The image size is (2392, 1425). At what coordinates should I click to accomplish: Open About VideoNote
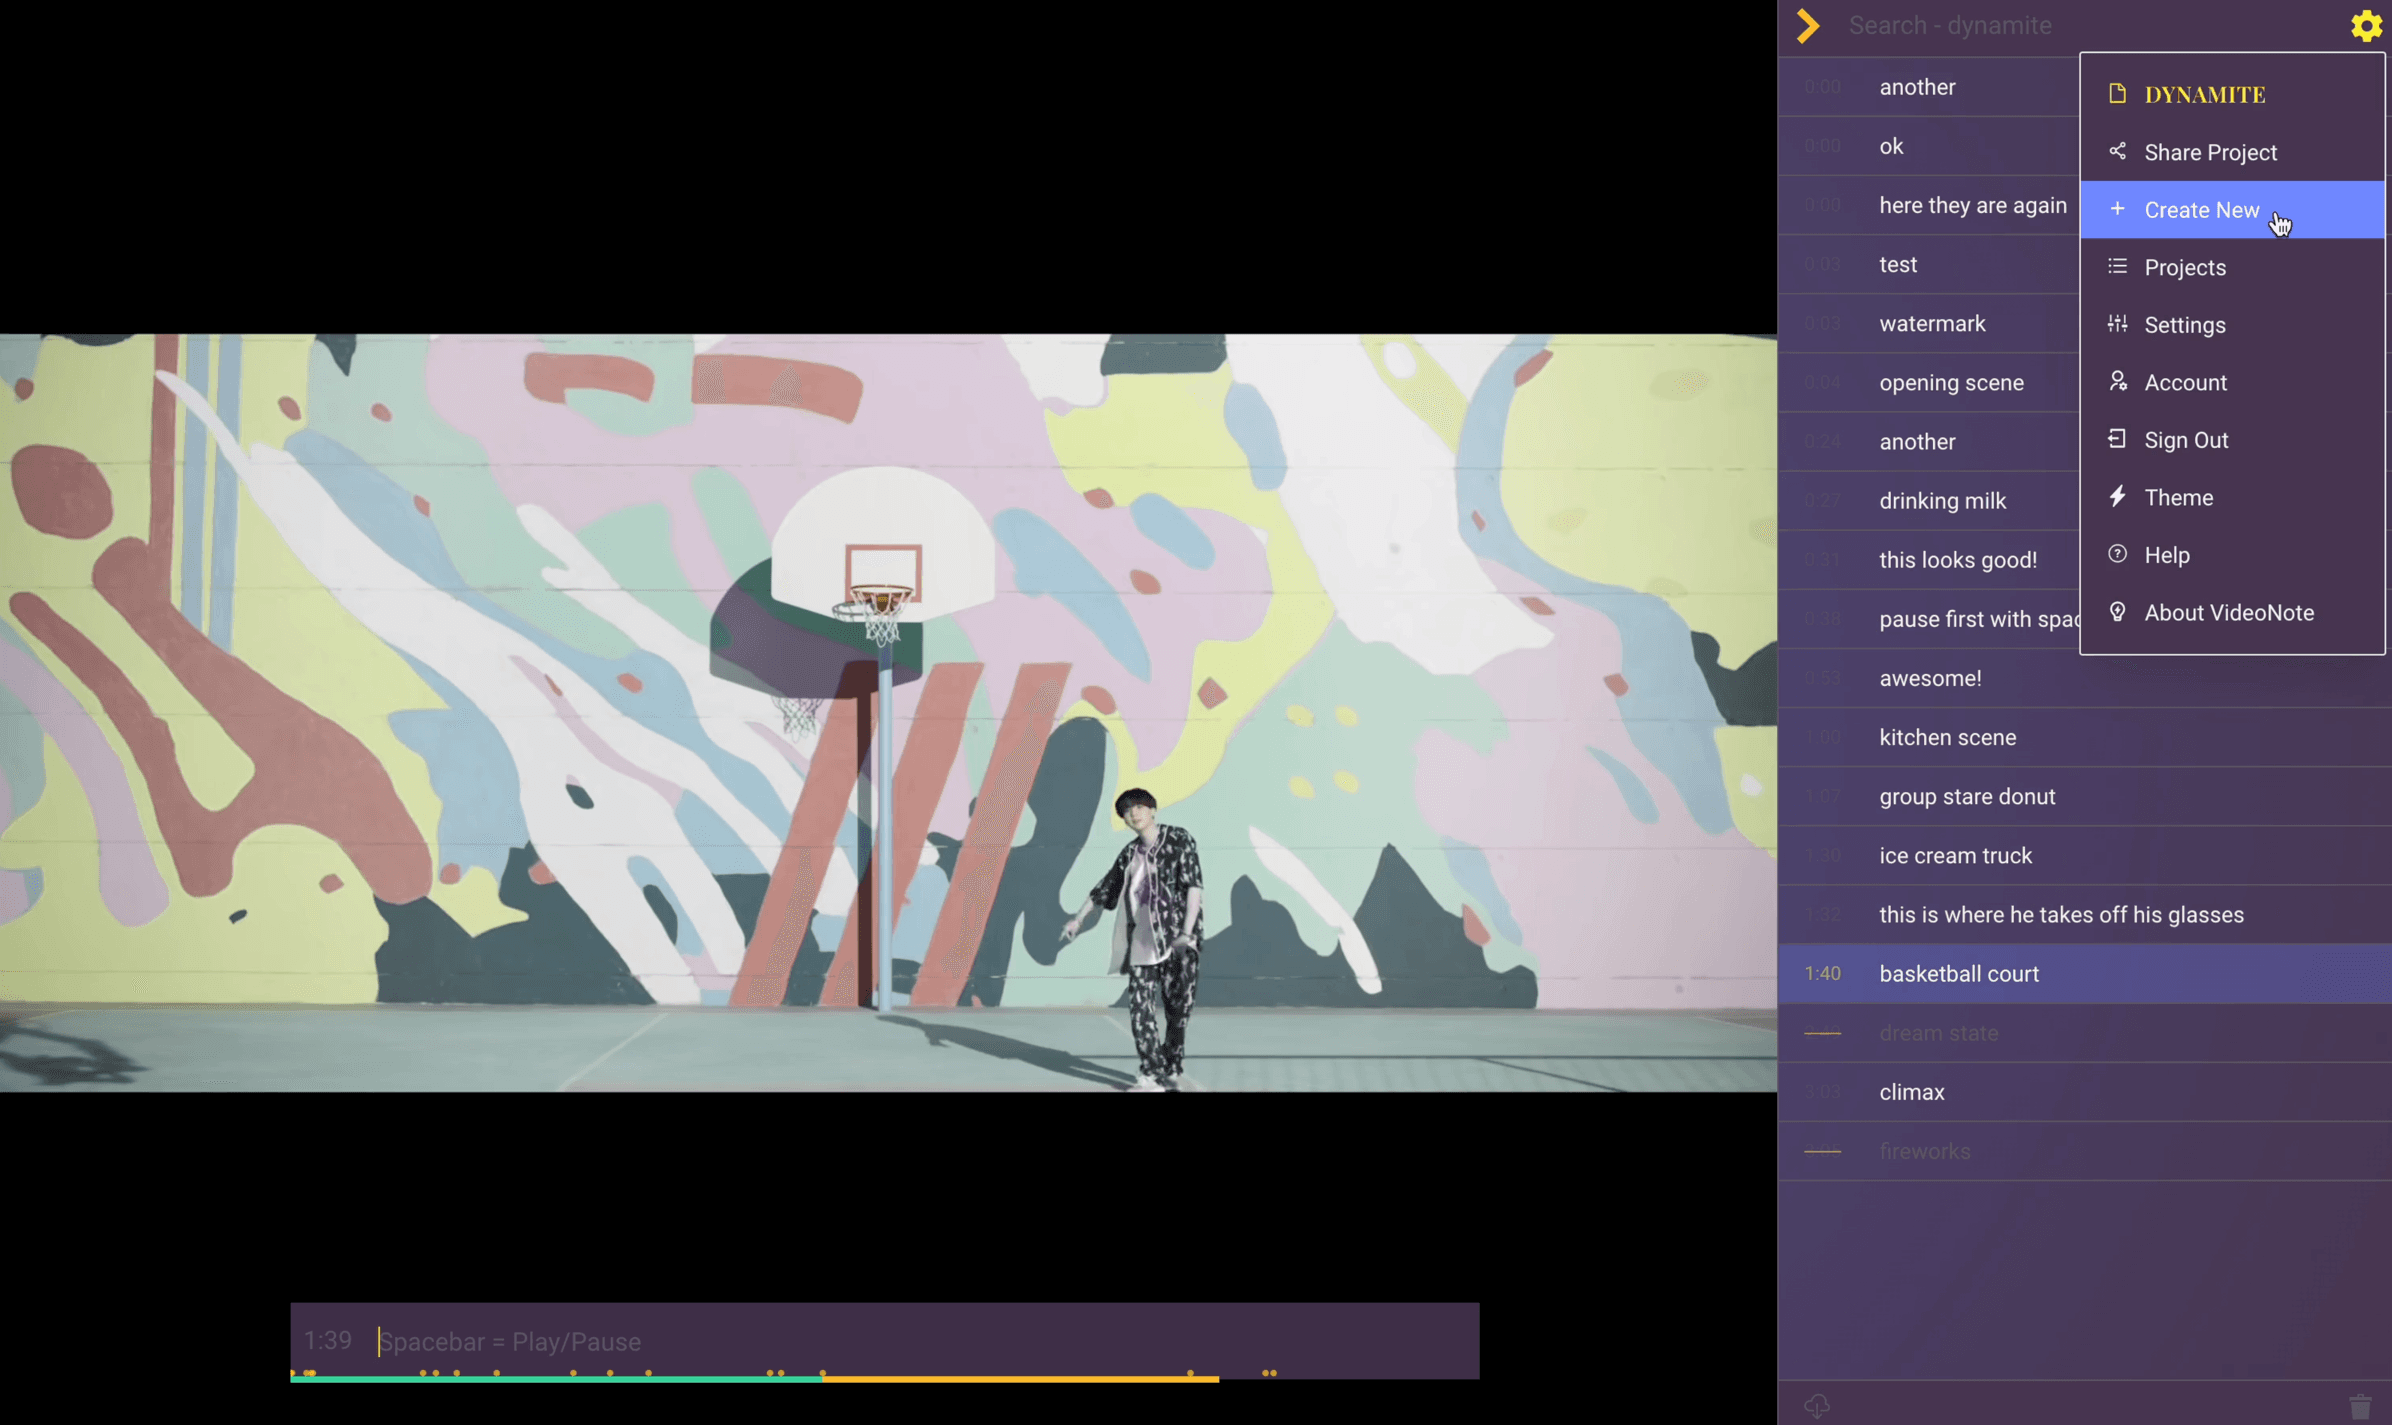tap(2228, 612)
